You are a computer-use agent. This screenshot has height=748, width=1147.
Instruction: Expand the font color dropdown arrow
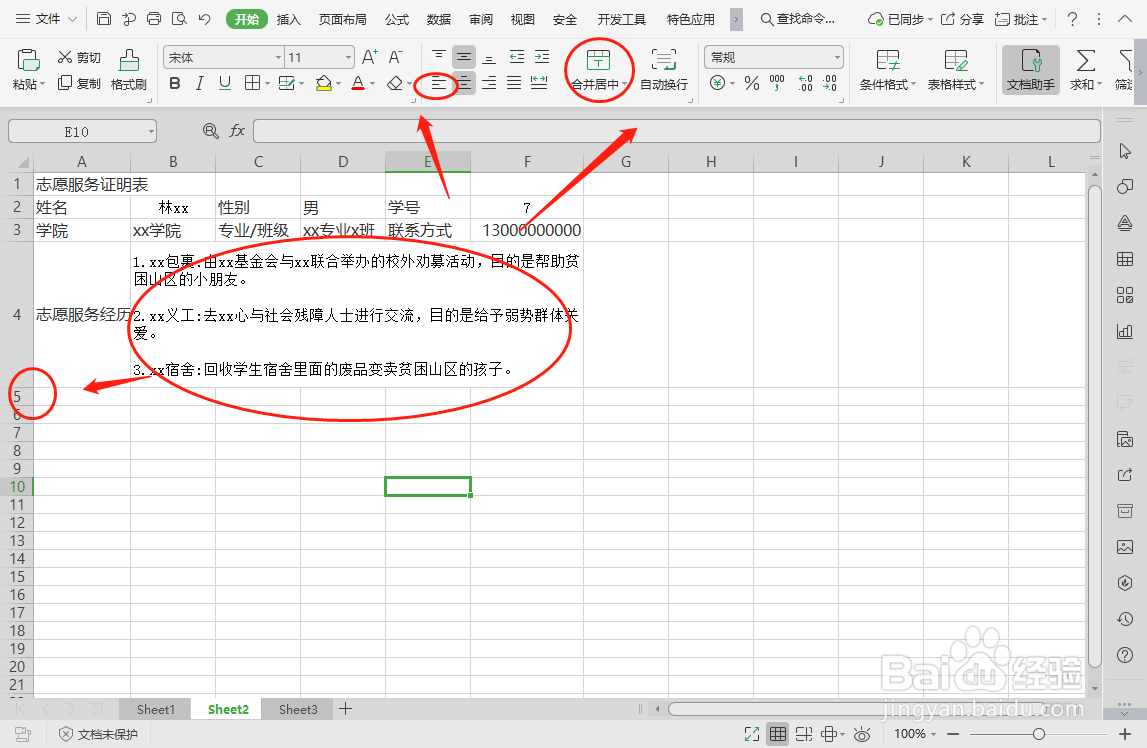click(x=372, y=84)
